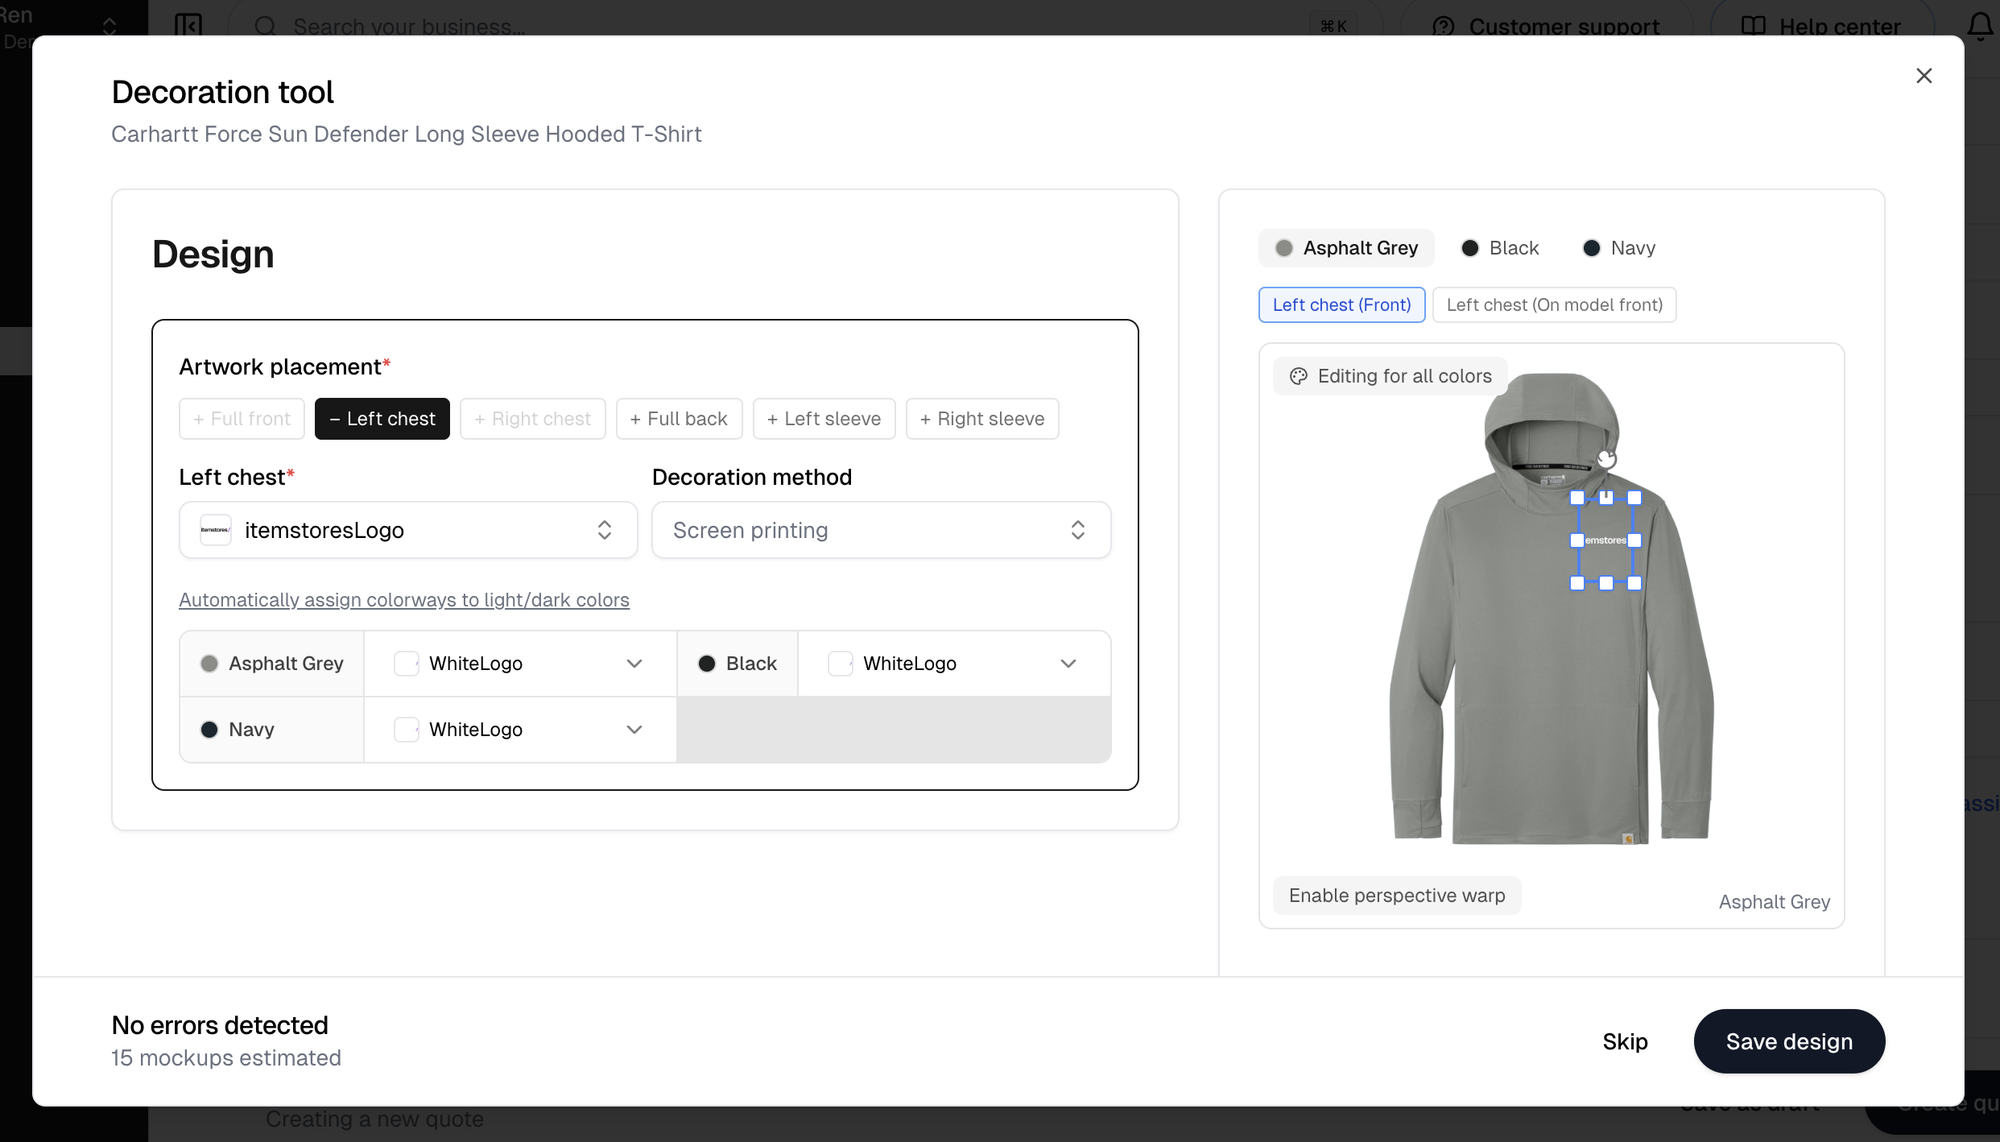Add the Full front placement
Screen dimensions: 2000x1142
[242, 419]
